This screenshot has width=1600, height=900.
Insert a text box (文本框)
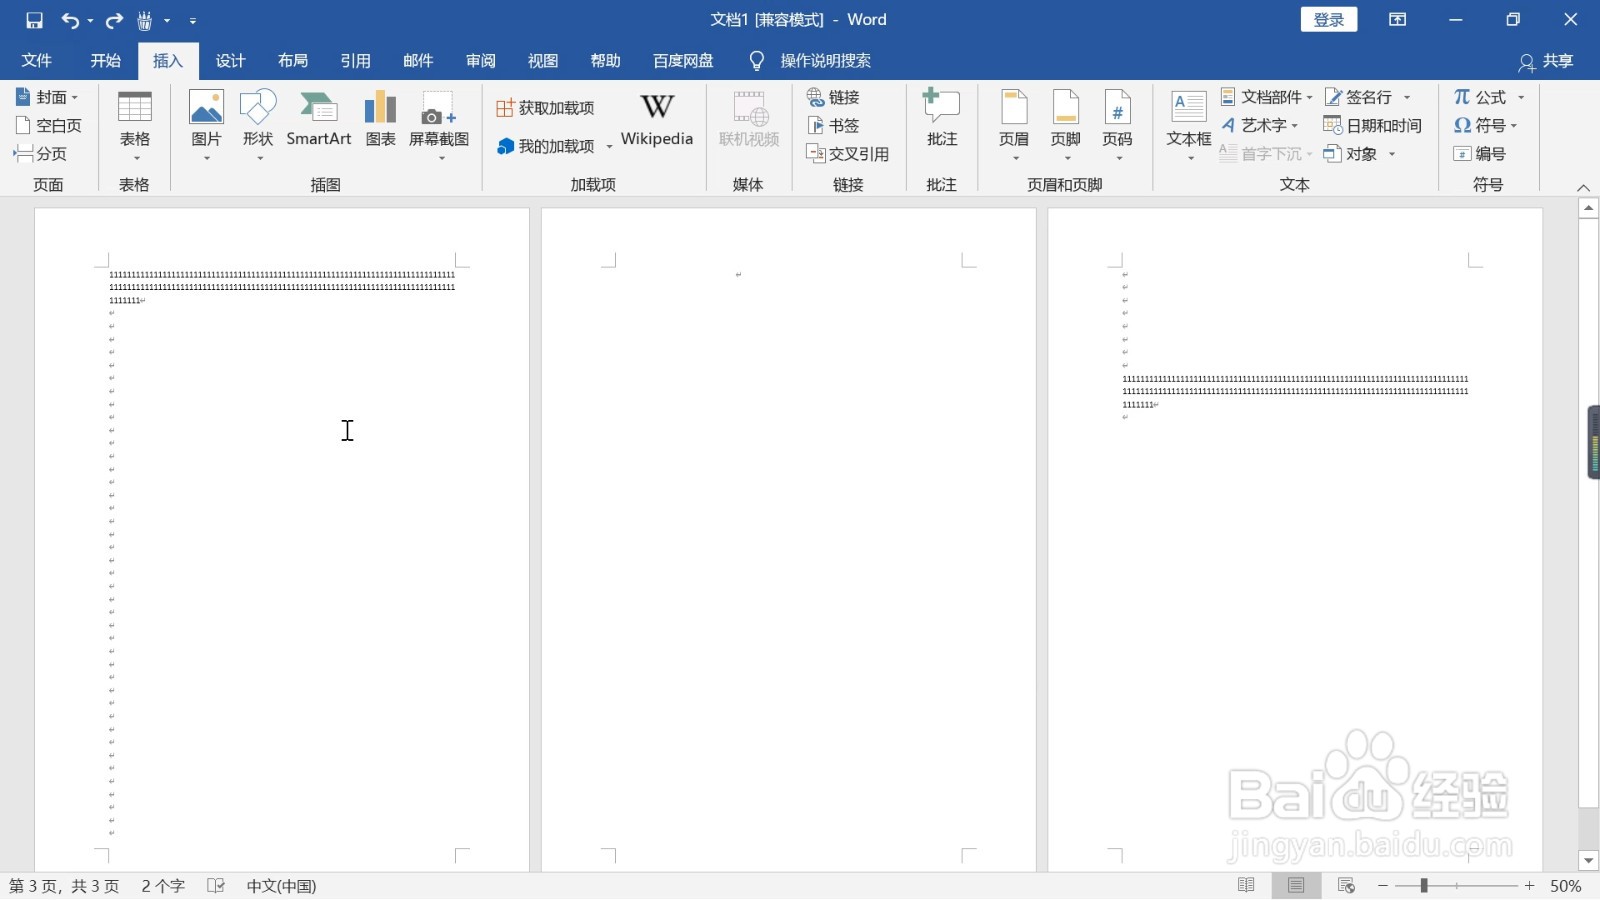1188,125
